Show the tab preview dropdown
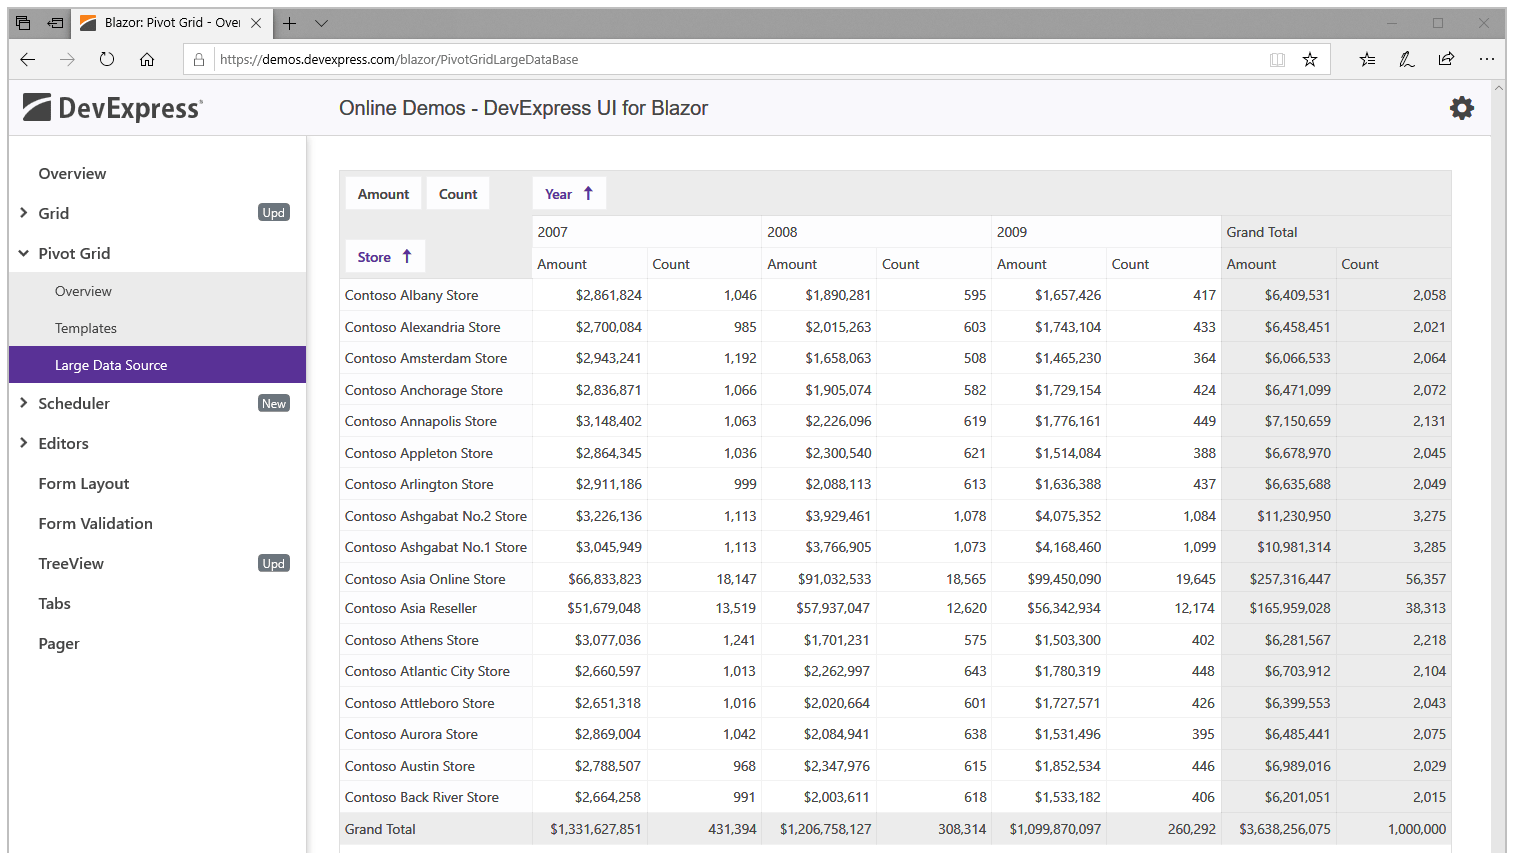 point(321,23)
